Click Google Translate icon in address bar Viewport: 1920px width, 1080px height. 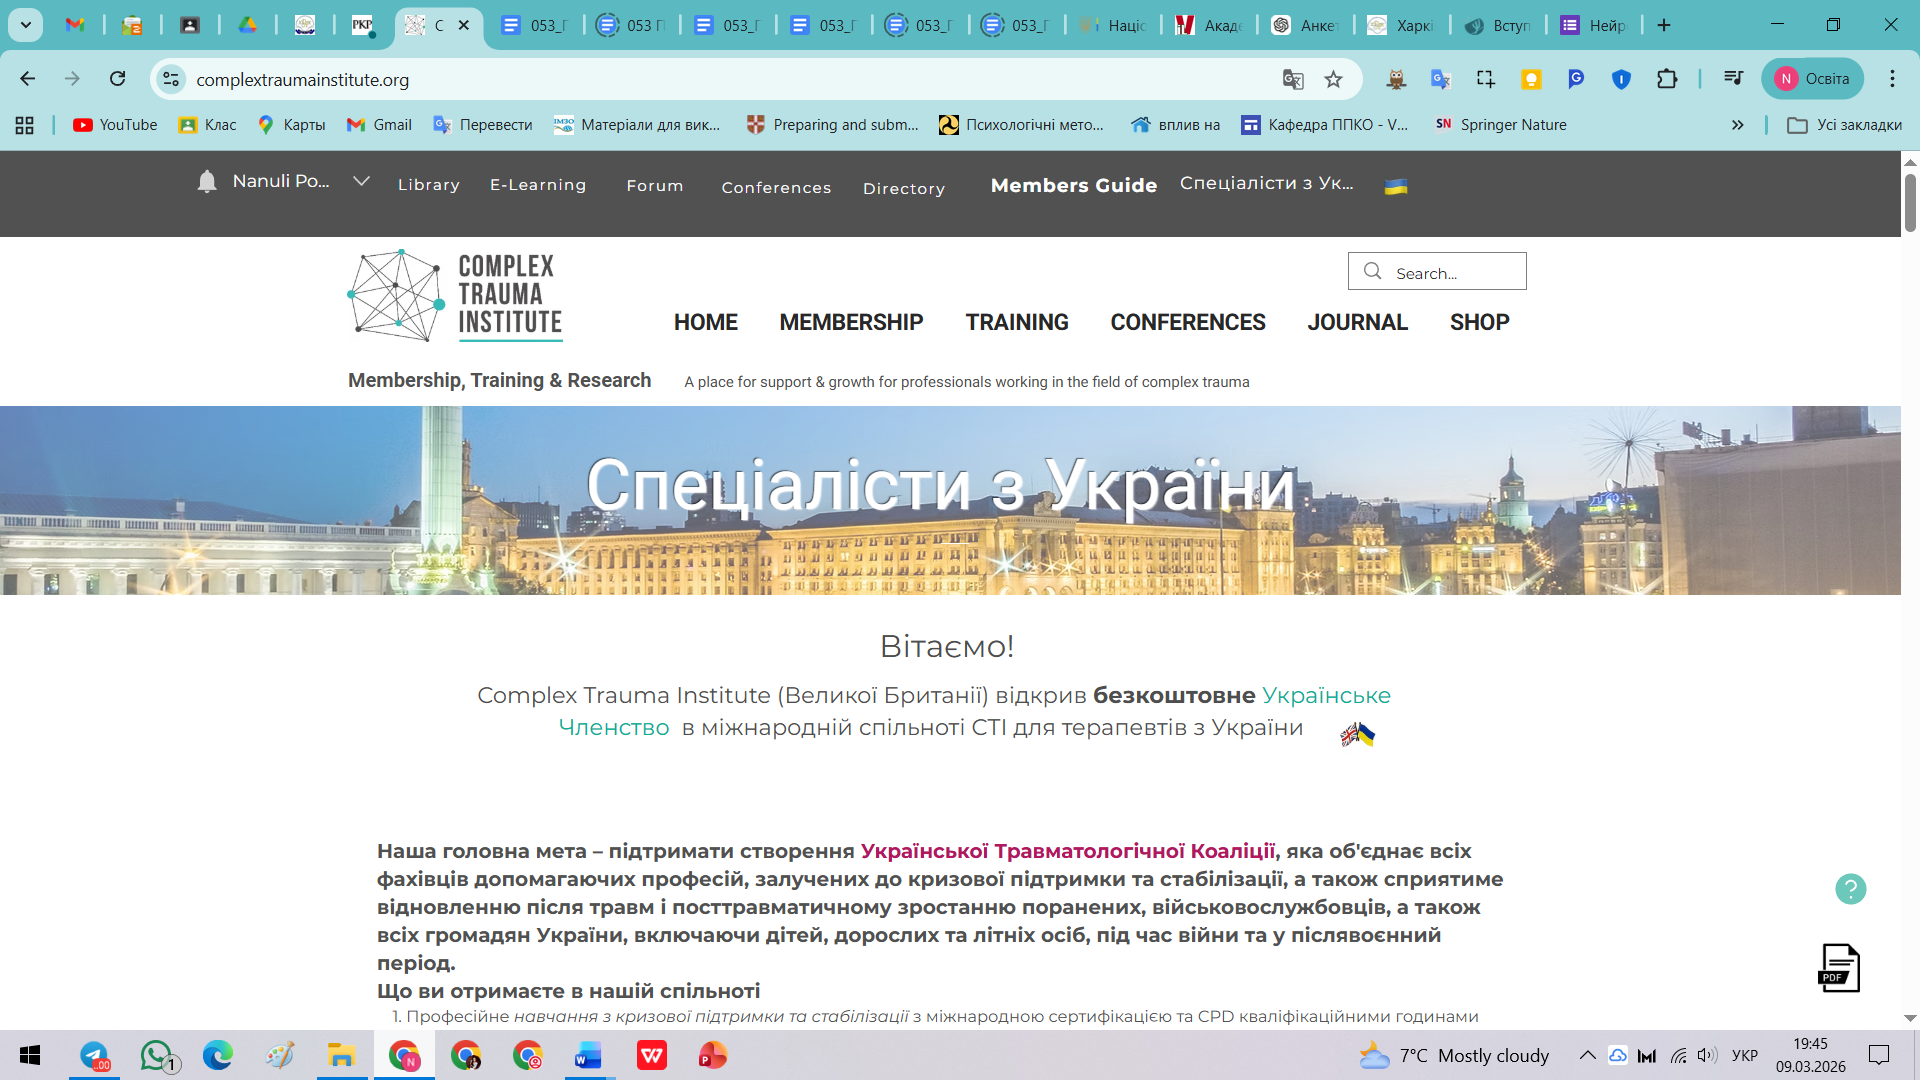[x=1293, y=79]
